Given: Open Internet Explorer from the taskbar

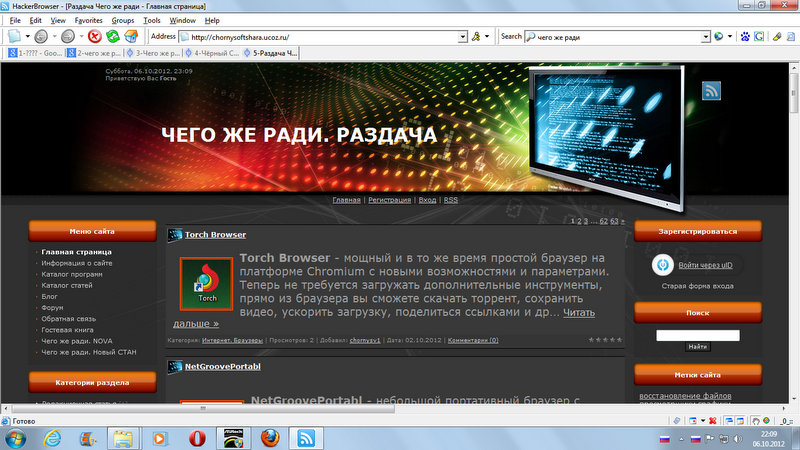Looking at the screenshot, I should 52,438.
